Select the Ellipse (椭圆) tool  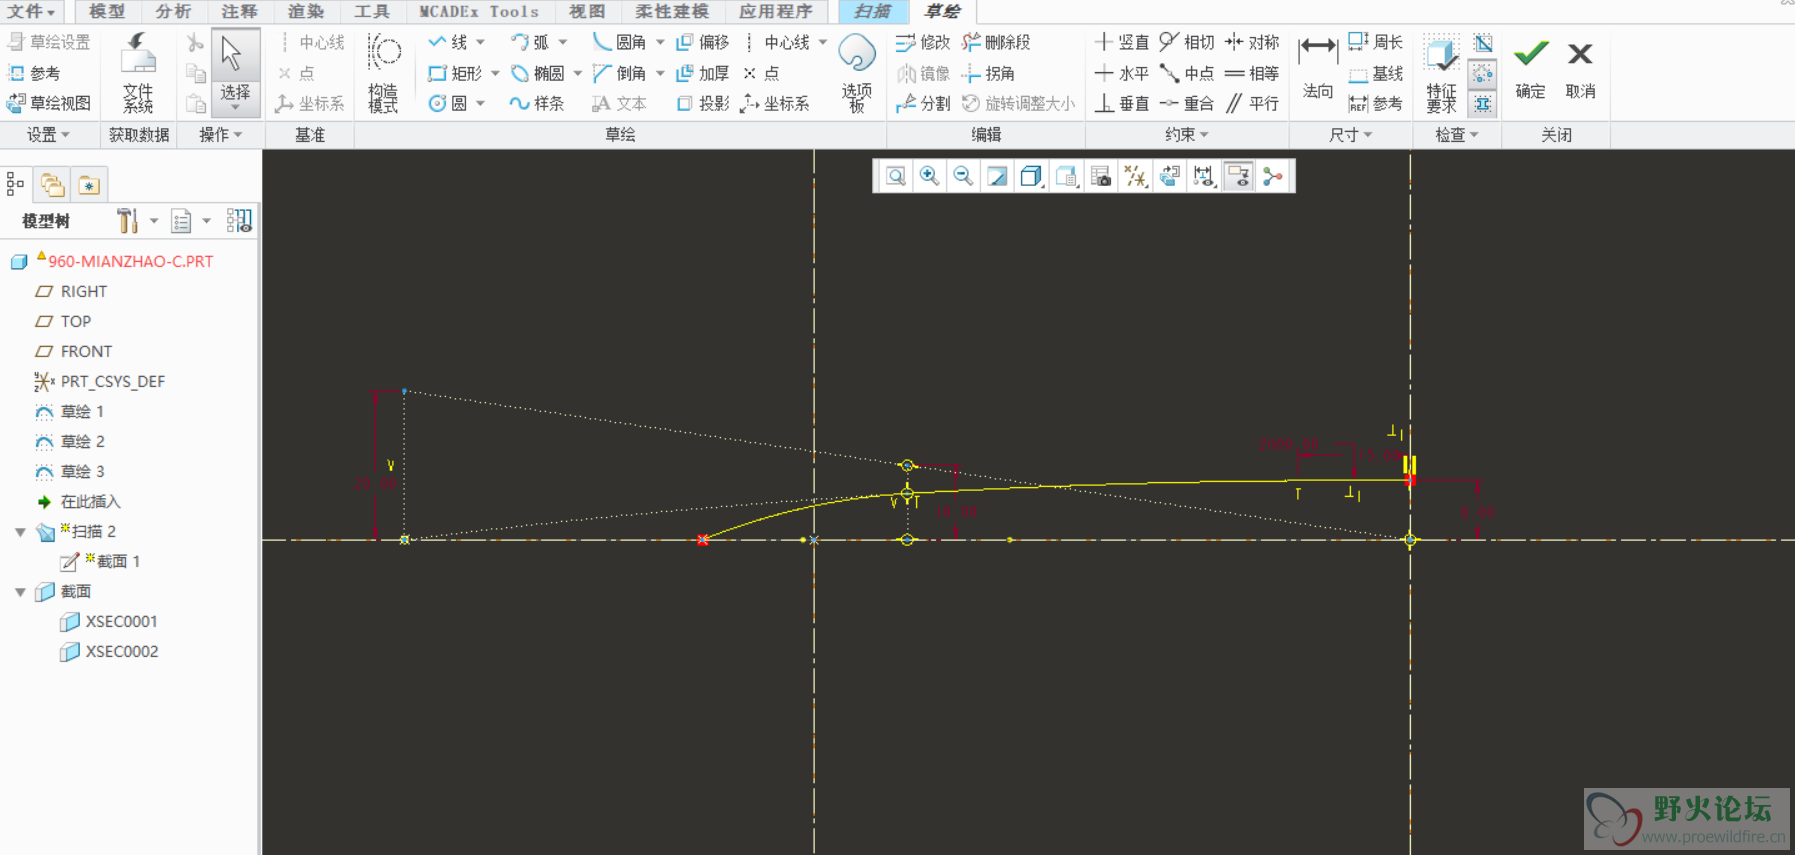[x=538, y=73]
